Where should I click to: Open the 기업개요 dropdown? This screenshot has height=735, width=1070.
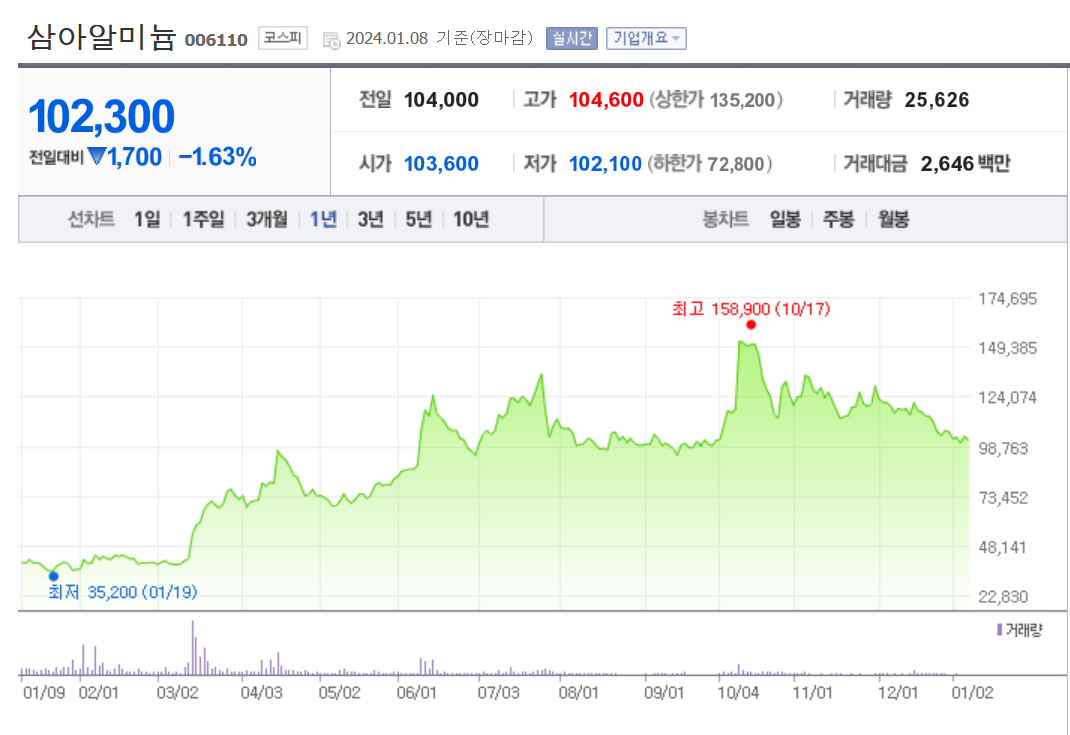tap(646, 38)
